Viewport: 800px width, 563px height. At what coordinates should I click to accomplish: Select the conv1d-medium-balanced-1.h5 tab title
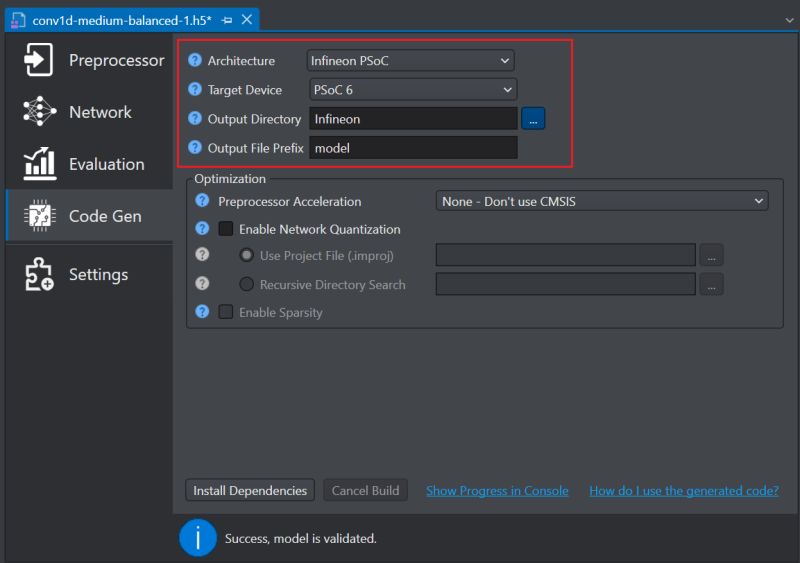122,20
